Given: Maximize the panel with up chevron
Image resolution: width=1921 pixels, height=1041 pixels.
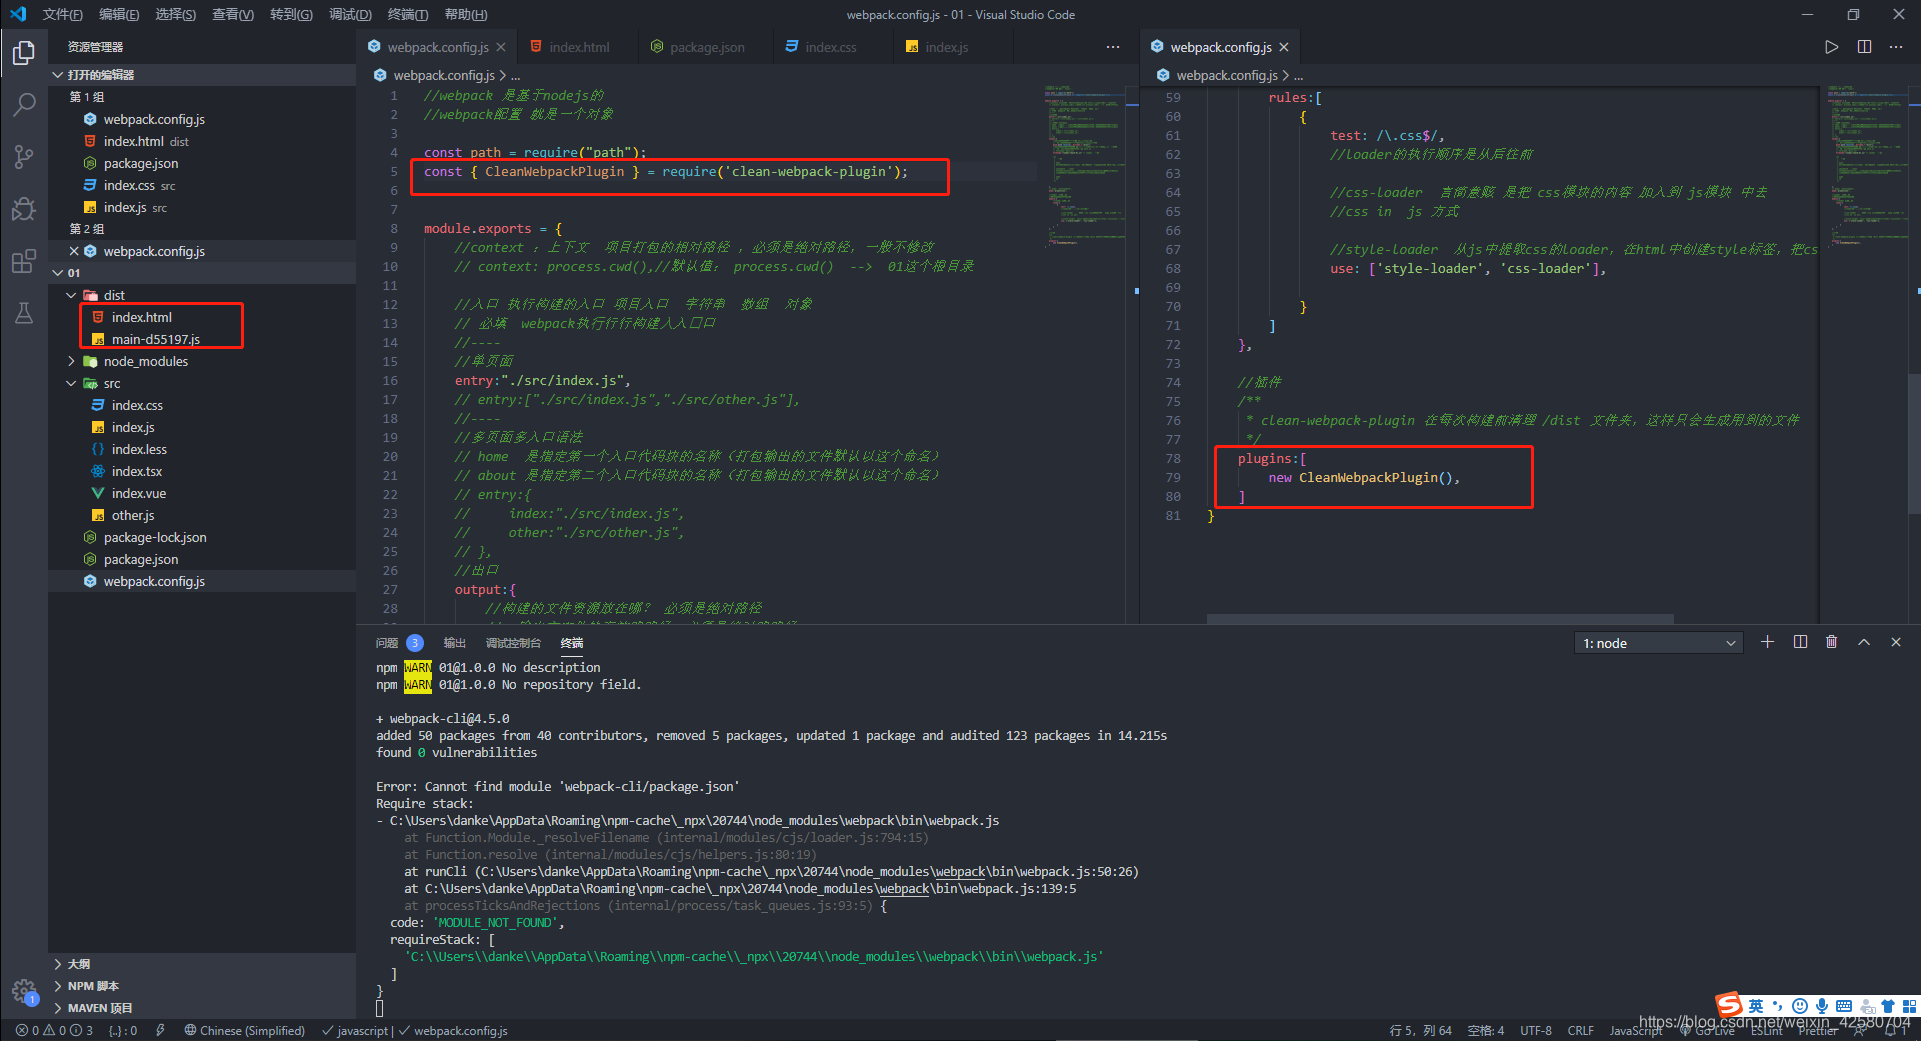Looking at the screenshot, I should click(x=1864, y=642).
